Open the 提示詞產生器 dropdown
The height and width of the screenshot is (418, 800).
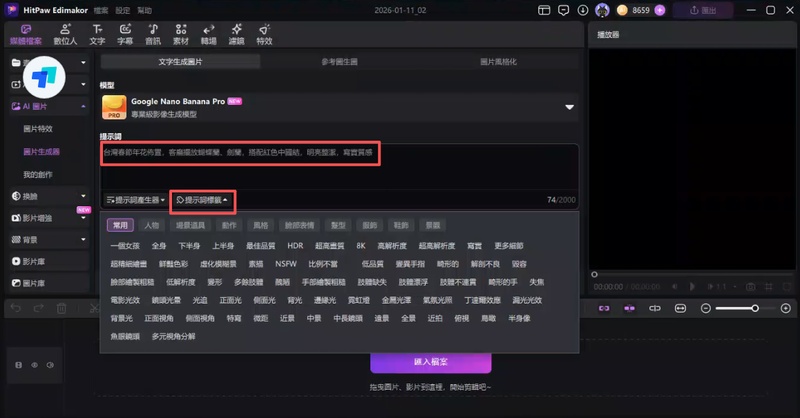[136, 200]
